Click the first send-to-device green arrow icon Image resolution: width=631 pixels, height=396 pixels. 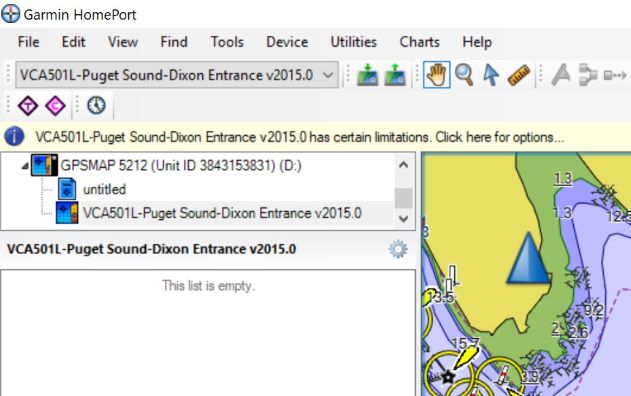point(367,75)
